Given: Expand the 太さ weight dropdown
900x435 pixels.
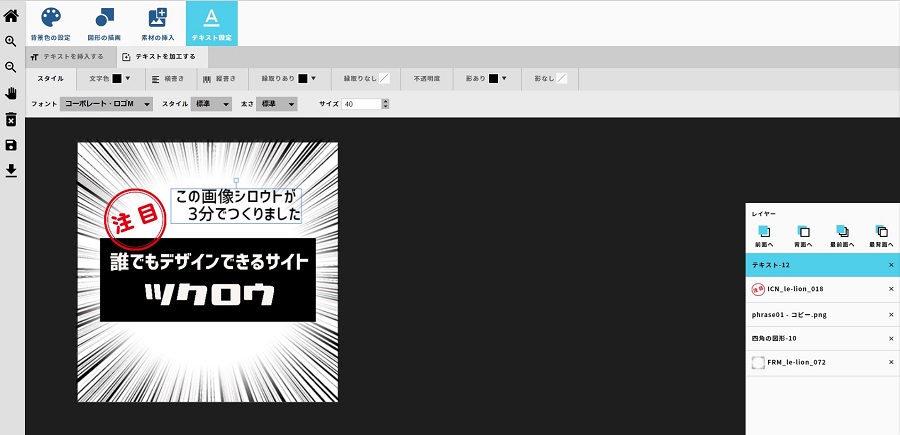Looking at the screenshot, I should pyautogui.click(x=277, y=104).
